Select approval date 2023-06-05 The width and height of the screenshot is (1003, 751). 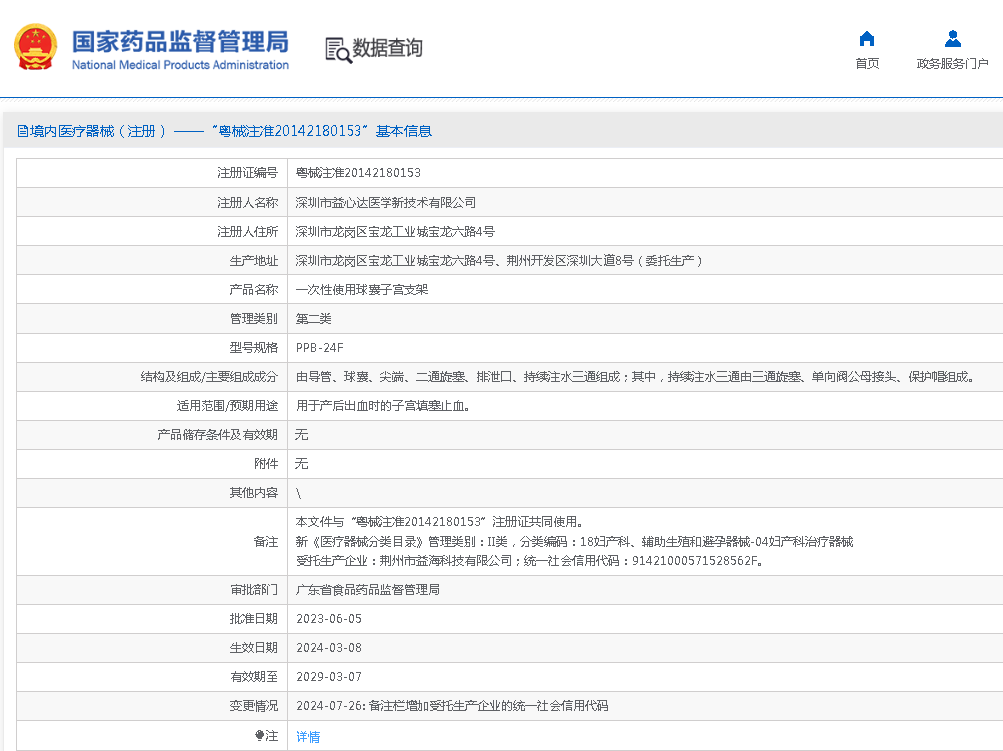tap(329, 619)
